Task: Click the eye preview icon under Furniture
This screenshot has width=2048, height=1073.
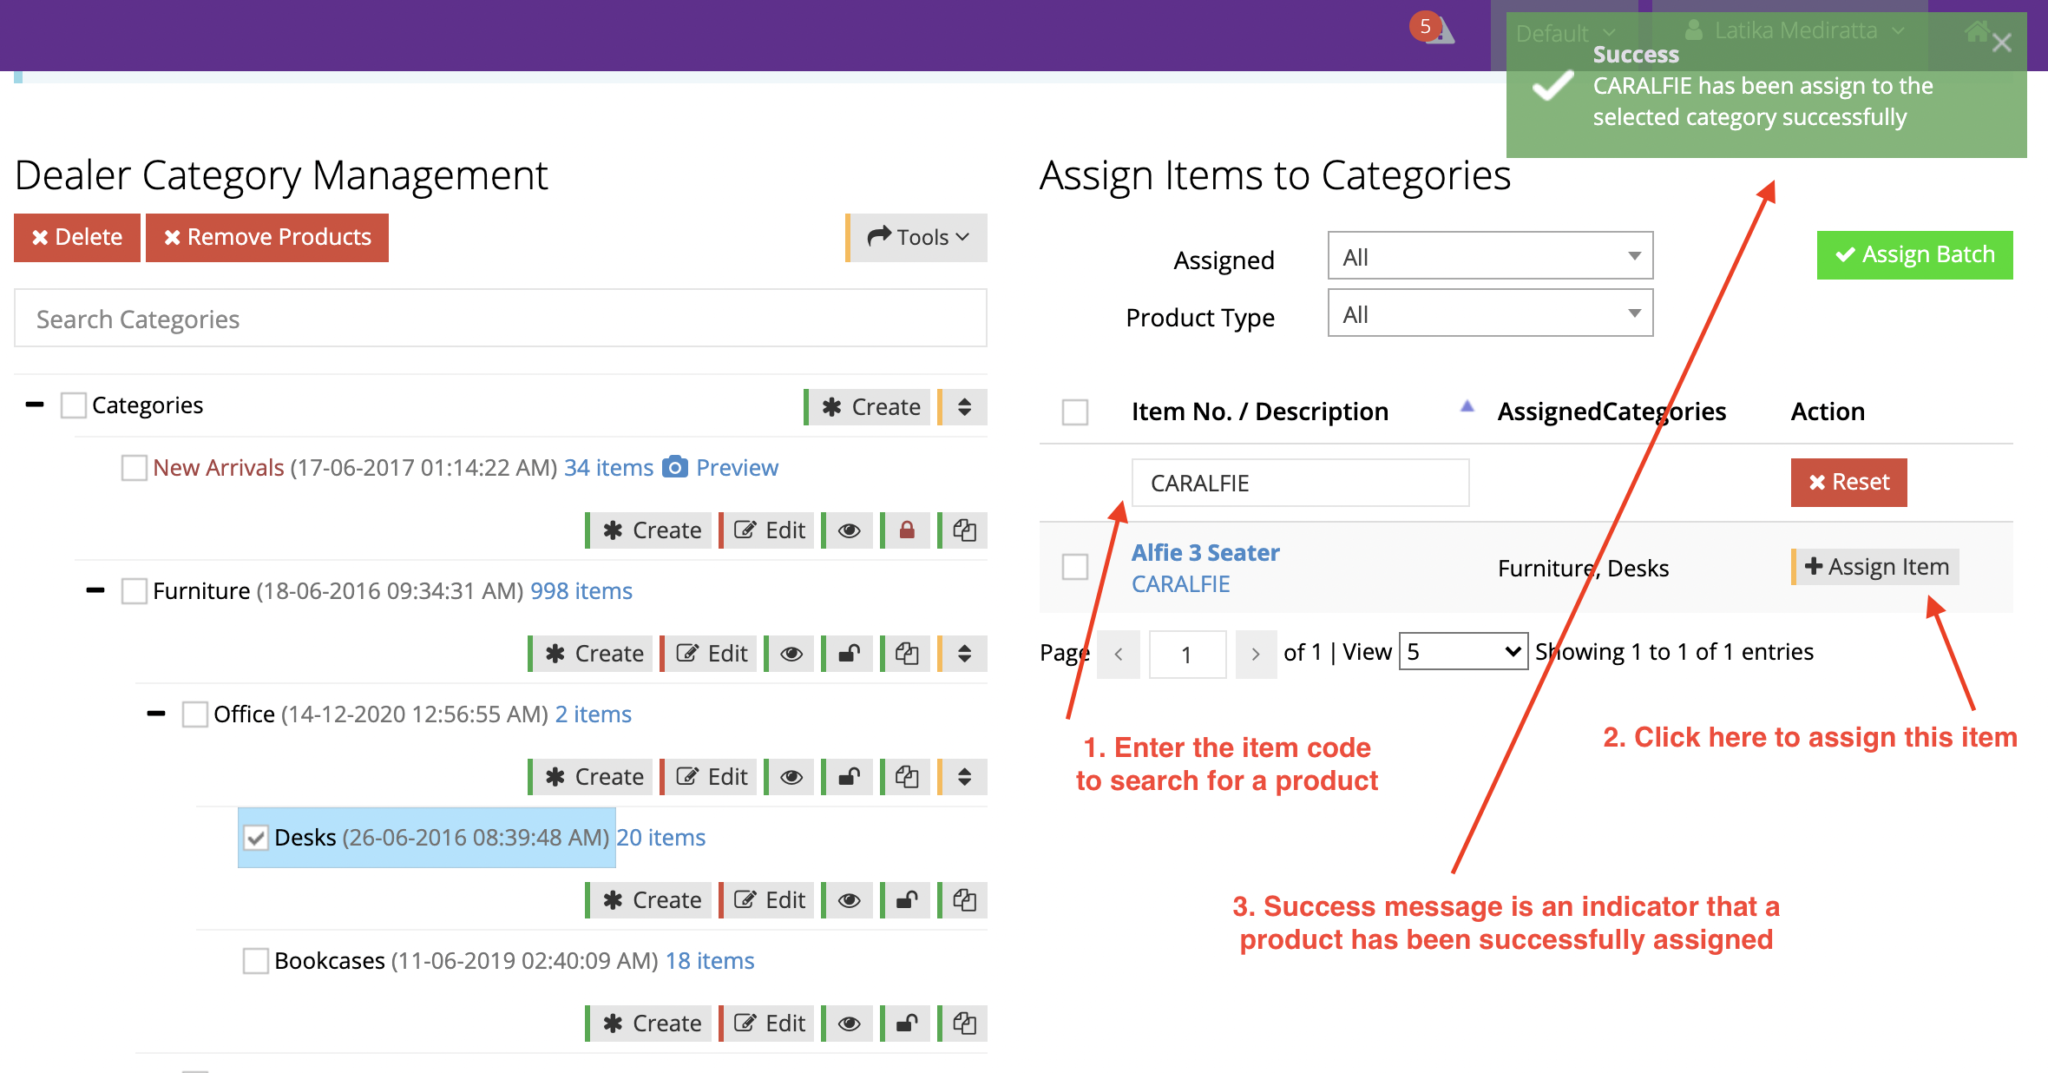Action: 790,653
